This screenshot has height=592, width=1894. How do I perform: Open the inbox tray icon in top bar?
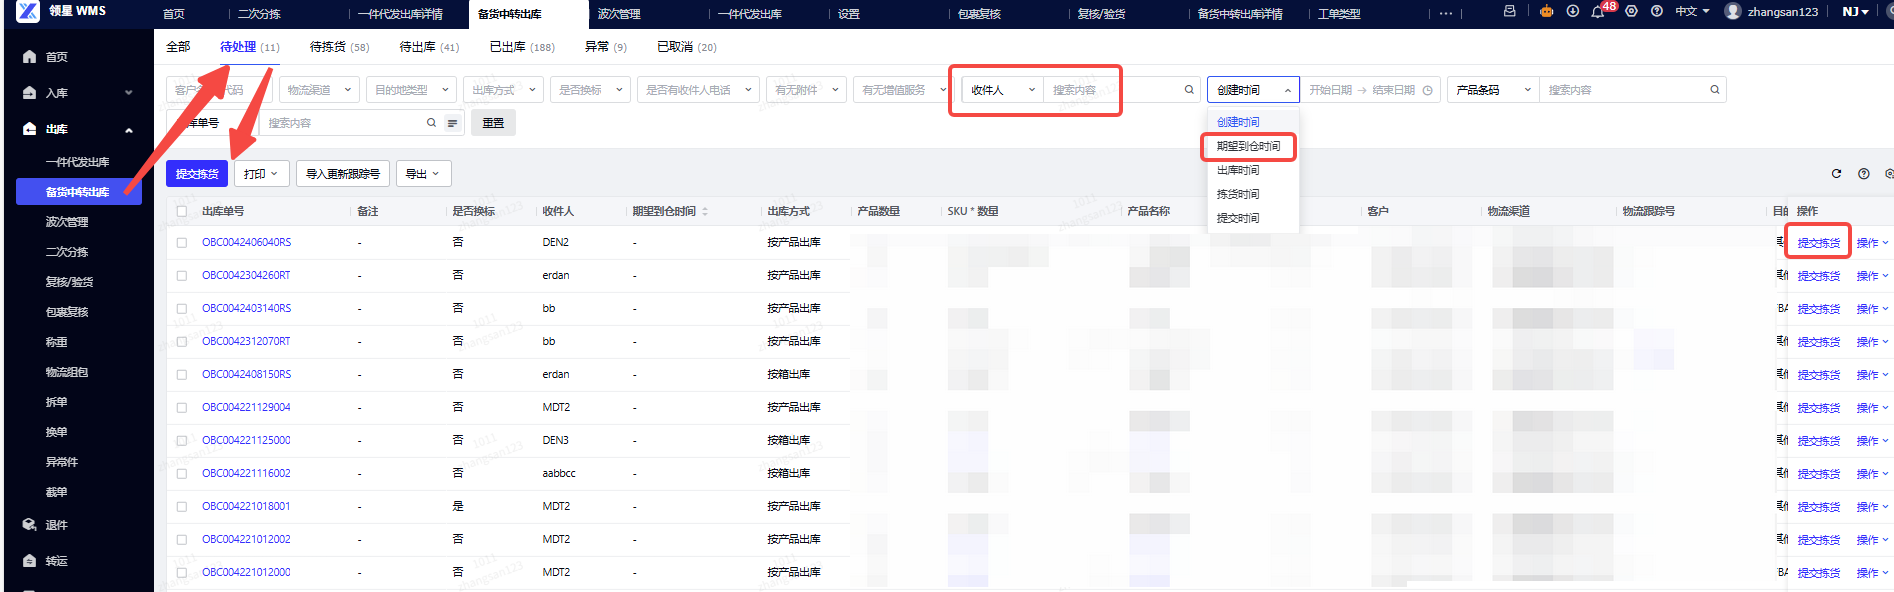pos(1510,11)
